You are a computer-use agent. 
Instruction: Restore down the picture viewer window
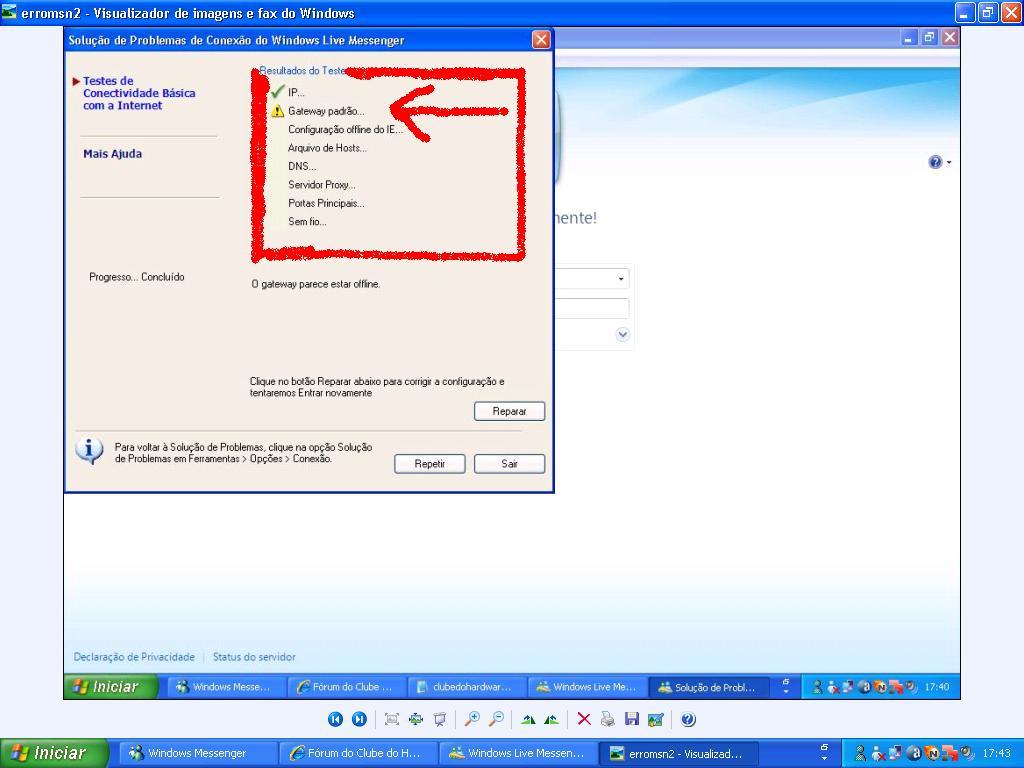pos(987,12)
